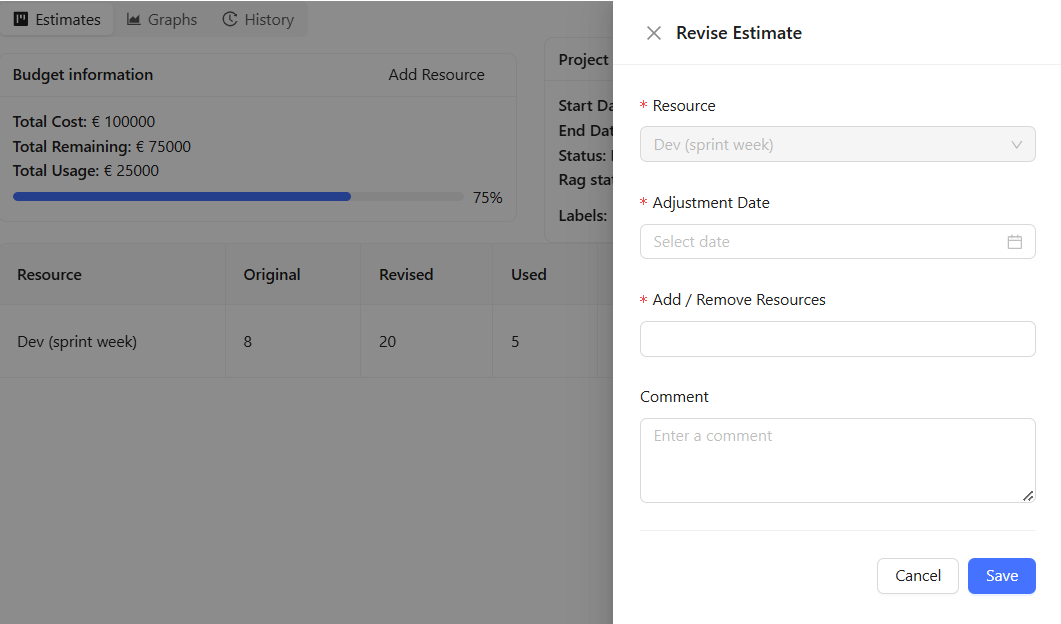Image resolution: width=1061 pixels, height=624 pixels.
Task: Select the Estimates tab
Action: [58, 20]
